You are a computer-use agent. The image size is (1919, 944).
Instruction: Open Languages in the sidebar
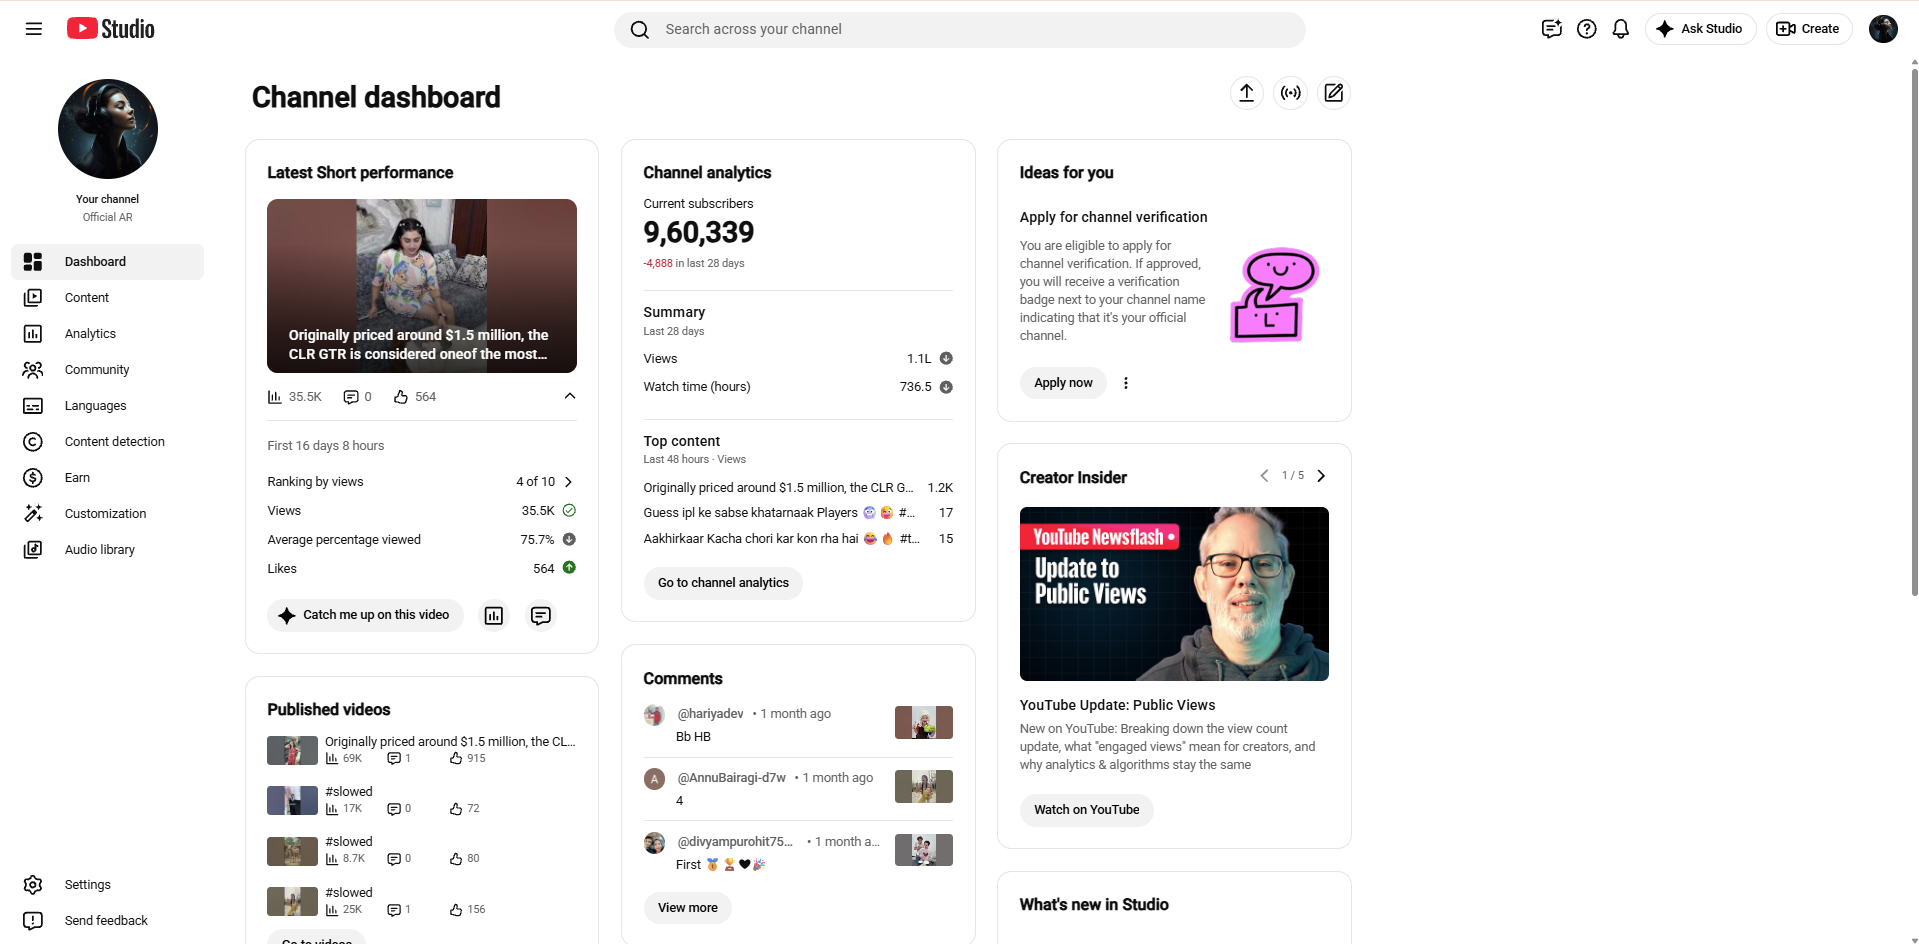coord(108,406)
